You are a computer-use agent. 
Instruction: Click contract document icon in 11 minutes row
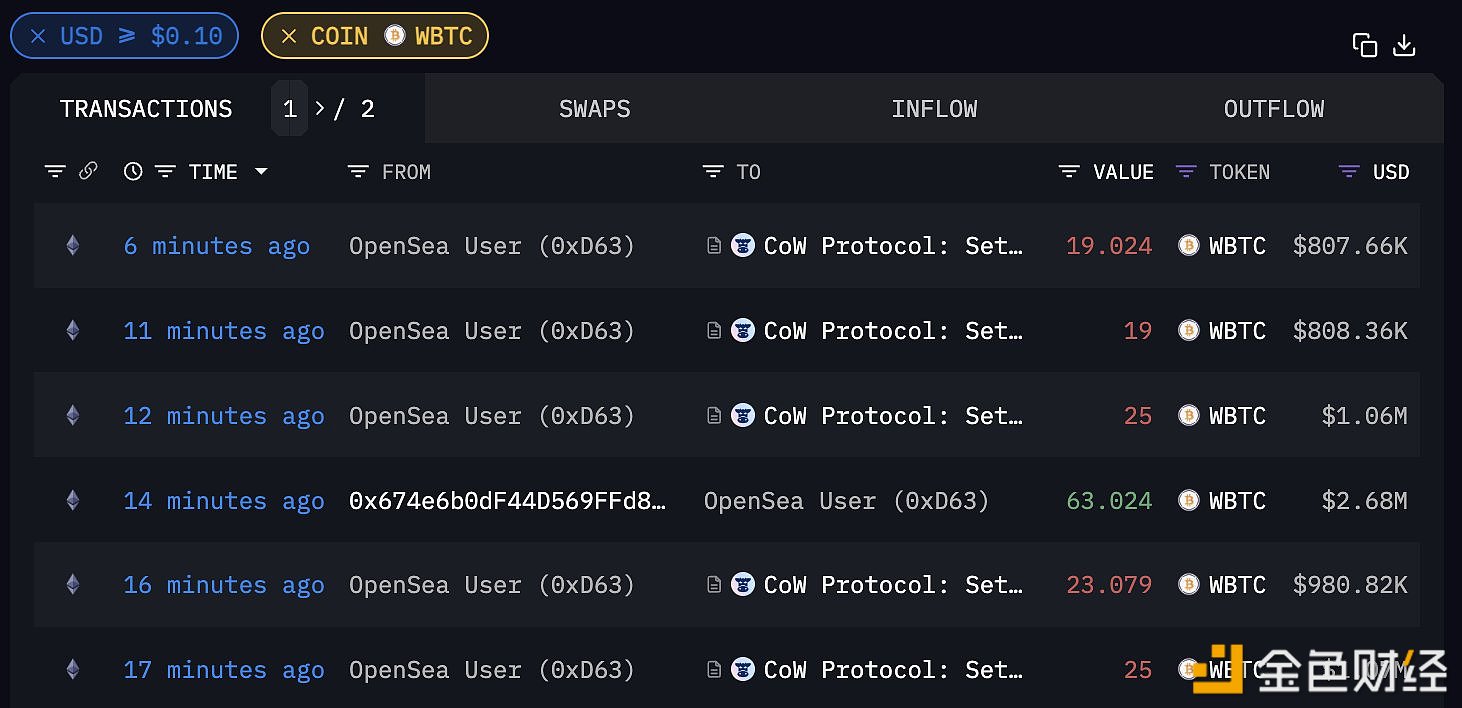click(x=714, y=331)
